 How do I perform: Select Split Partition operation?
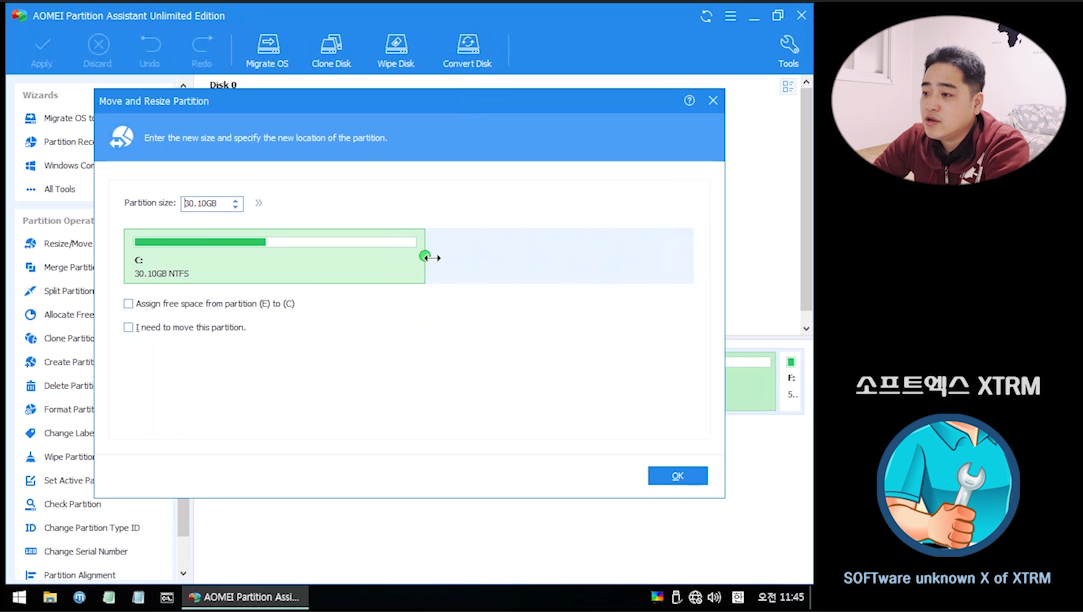point(59,291)
